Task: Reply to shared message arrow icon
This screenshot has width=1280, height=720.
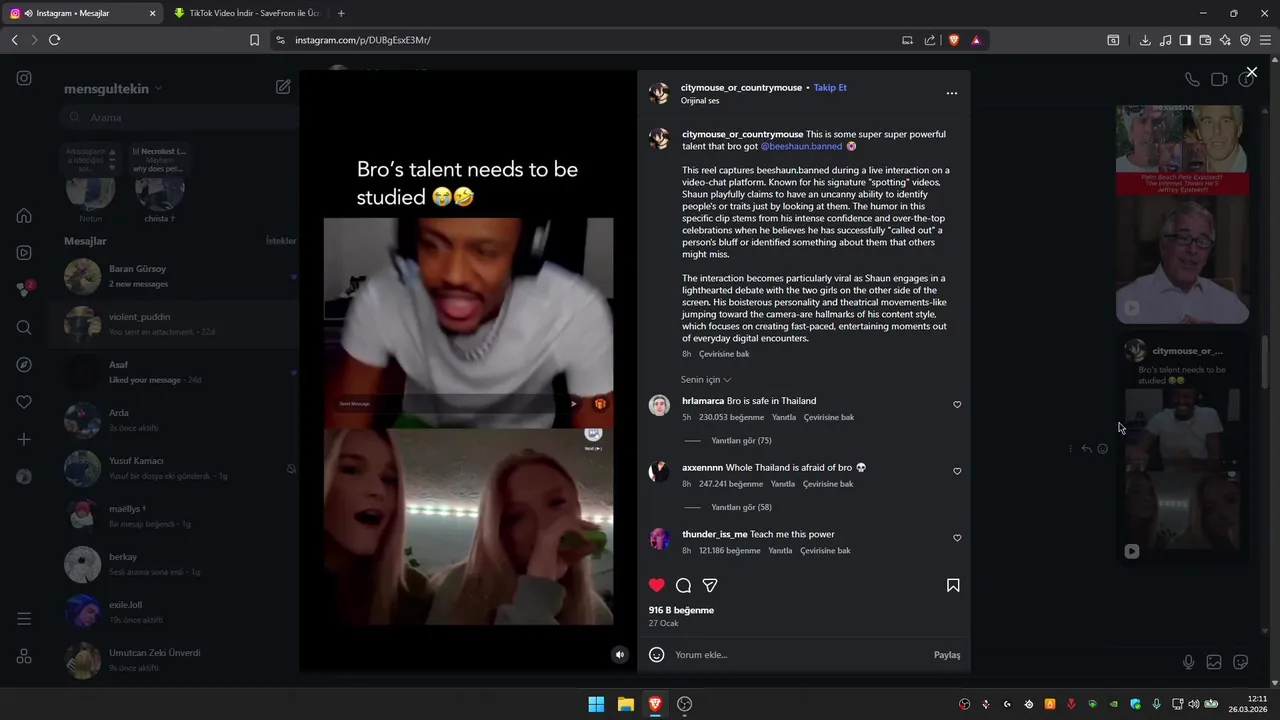Action: (1086, 449)
